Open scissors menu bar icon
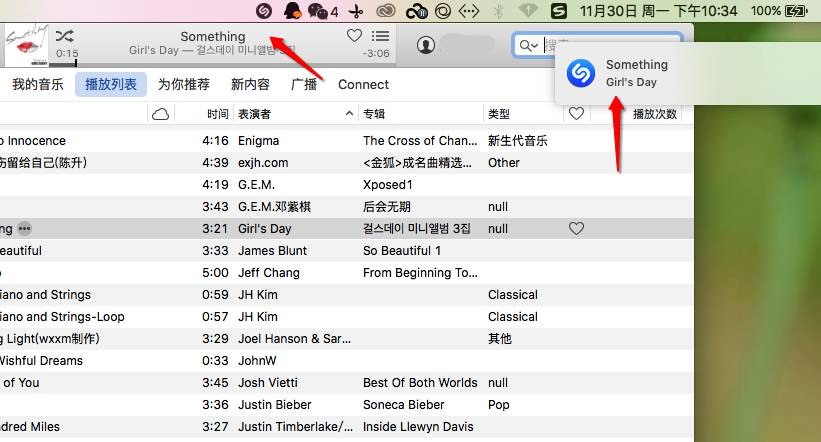Screen dimensions: 821x442 (356, 10)
